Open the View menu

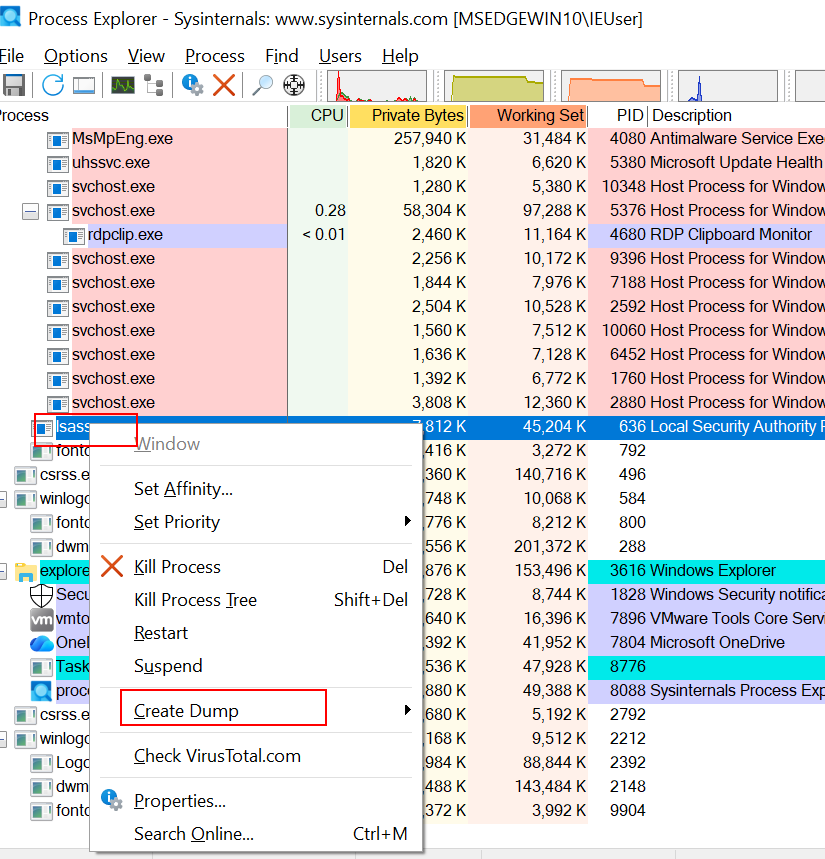(146, 56)
